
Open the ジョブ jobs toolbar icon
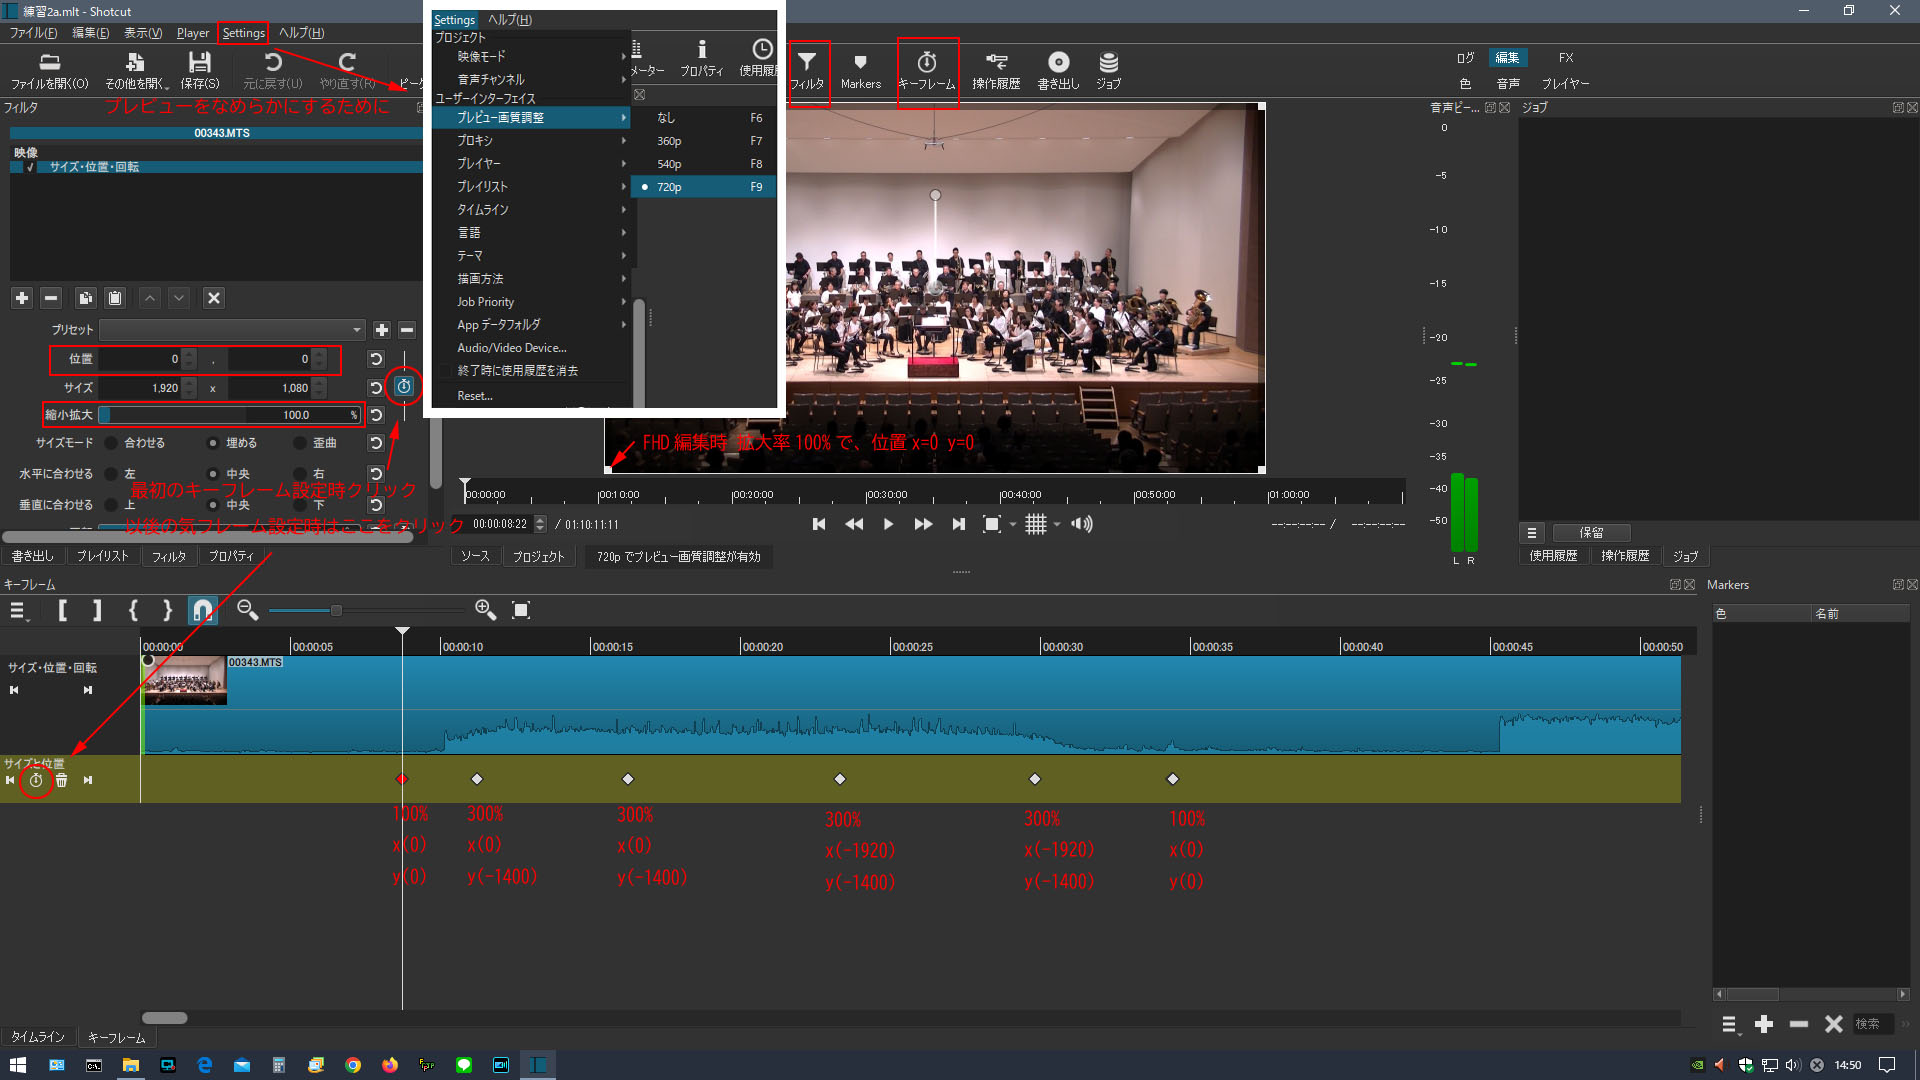click(x=1108, y=71)
